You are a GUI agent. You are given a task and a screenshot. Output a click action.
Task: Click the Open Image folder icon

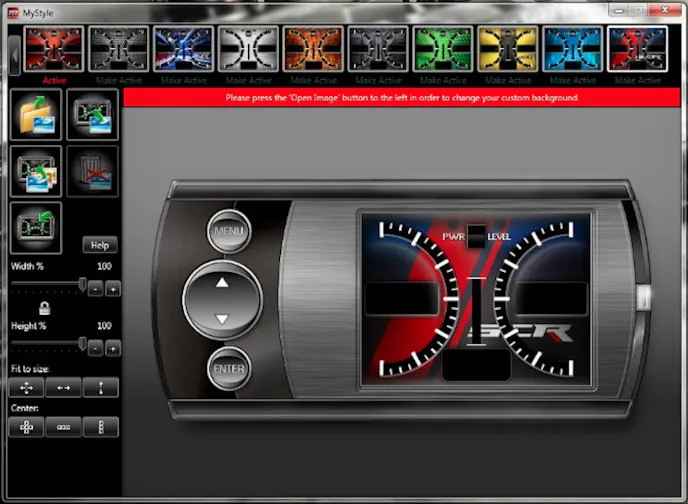(37, 114)
